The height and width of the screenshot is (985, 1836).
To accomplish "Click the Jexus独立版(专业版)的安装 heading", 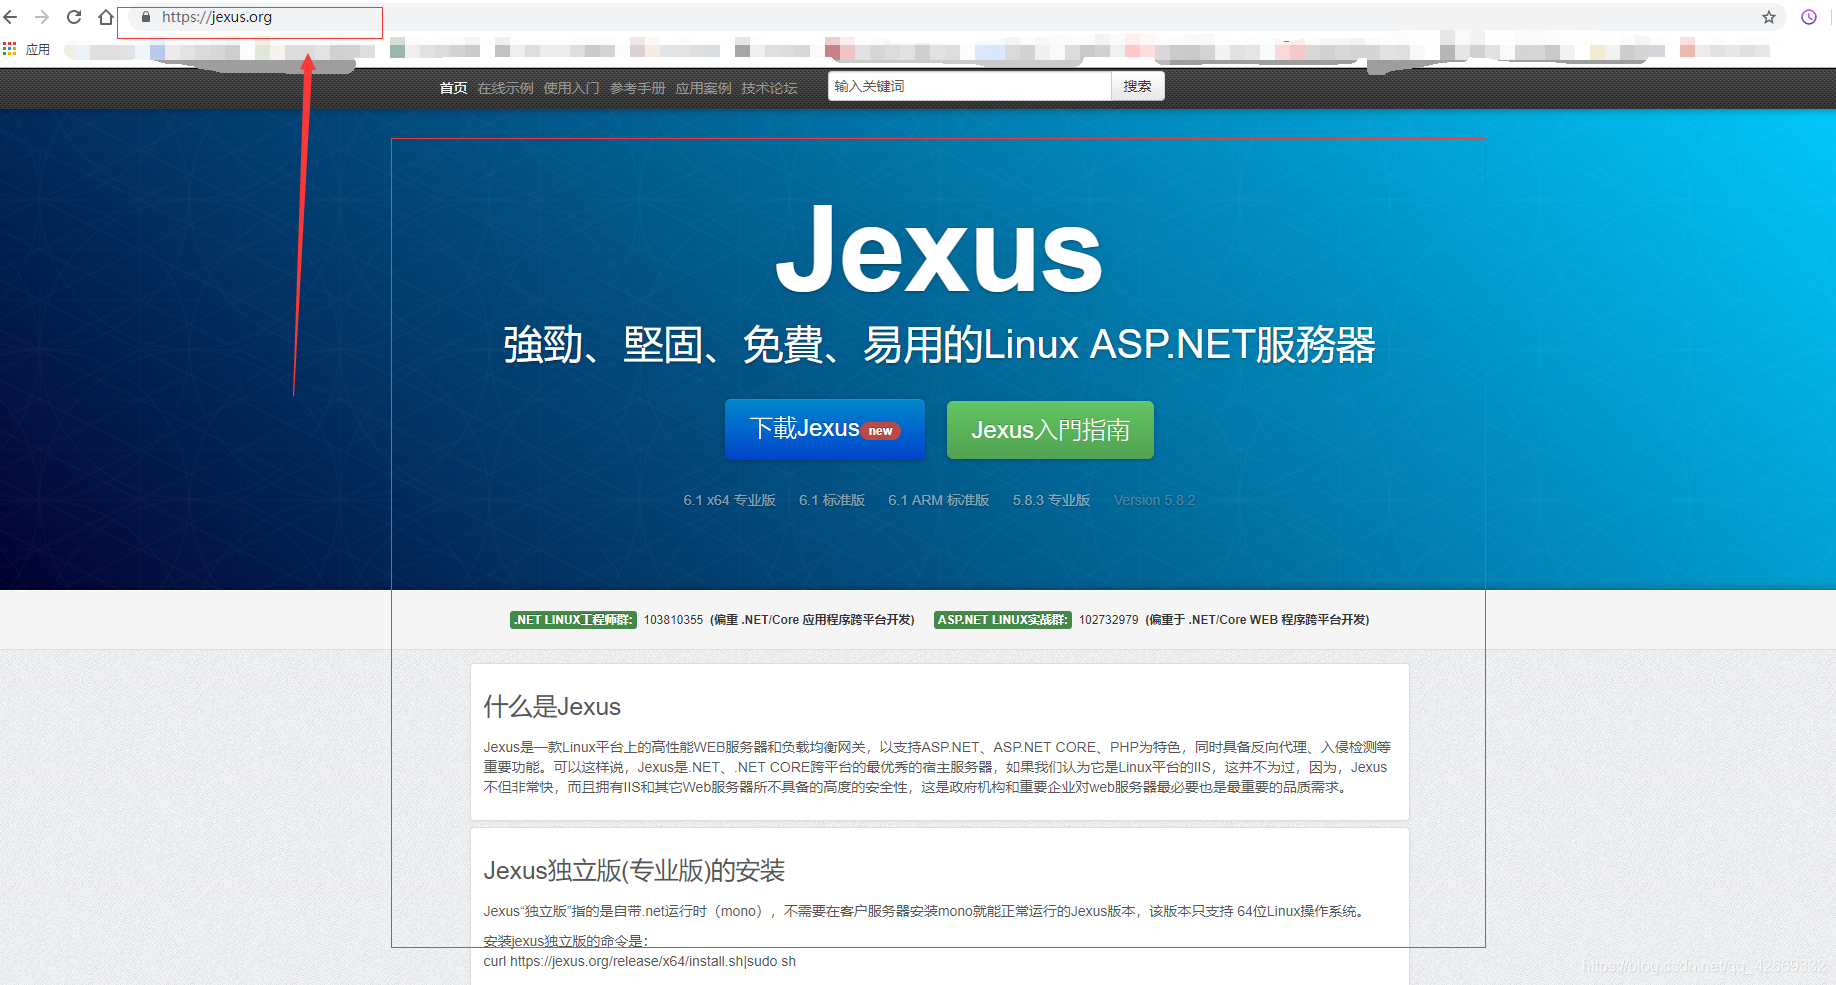I will [634, 871].
